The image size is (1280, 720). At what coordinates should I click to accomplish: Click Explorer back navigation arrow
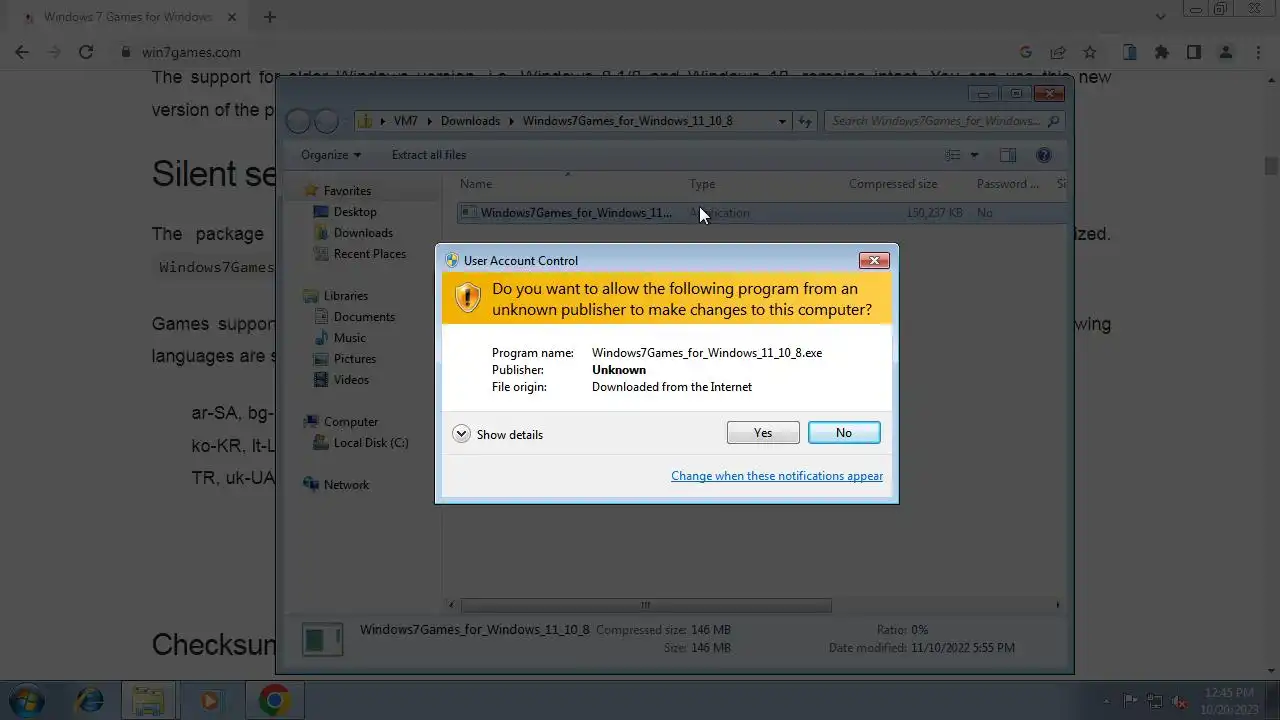[299, 121]
